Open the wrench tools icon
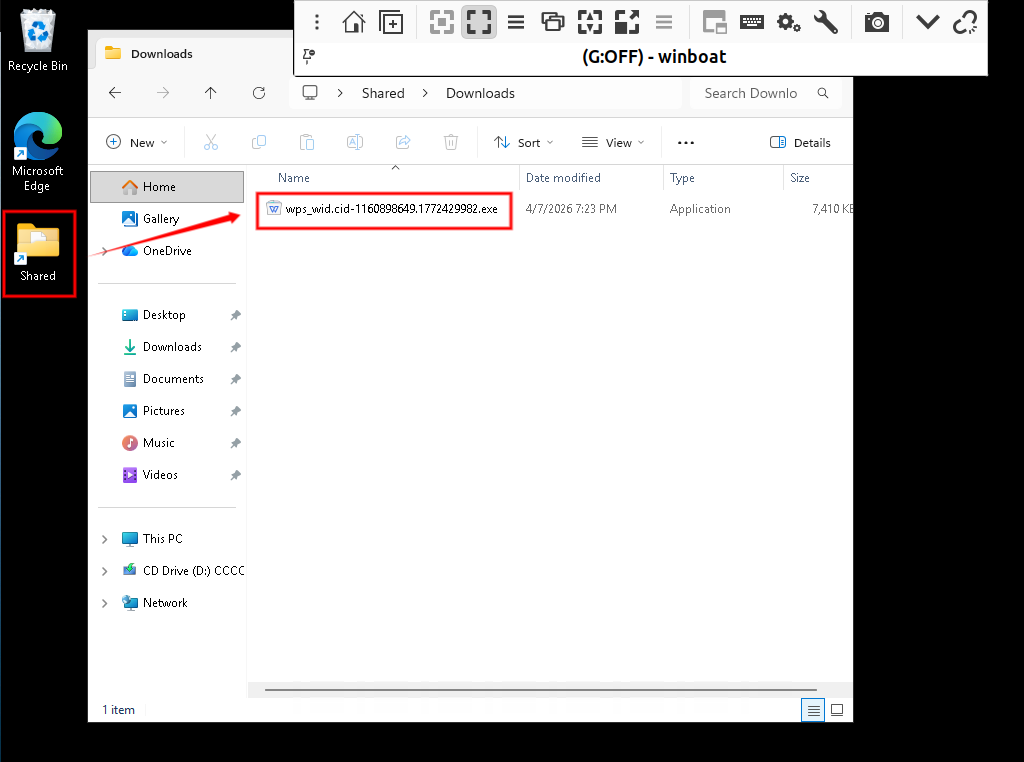The height and width of the screenshot is (762, 1024). (826, 22)
